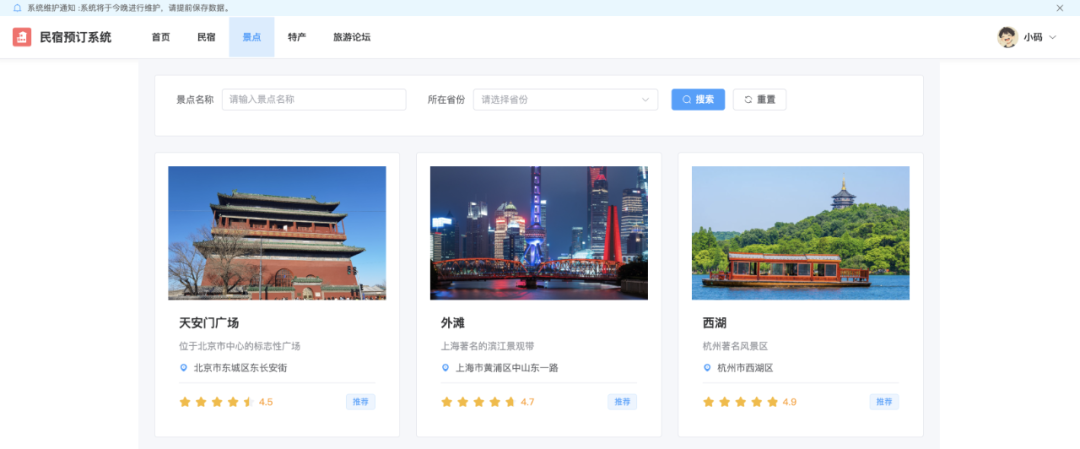Select the 景点 navigation tab

point(251,37)
